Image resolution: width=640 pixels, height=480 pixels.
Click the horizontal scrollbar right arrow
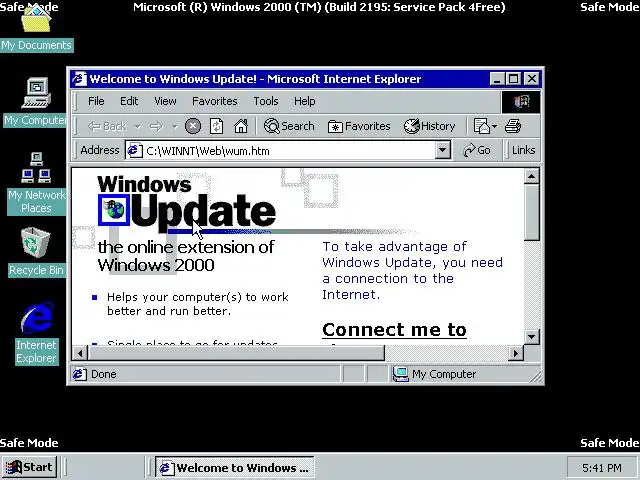pyautogui.click(x=516, y=353)
